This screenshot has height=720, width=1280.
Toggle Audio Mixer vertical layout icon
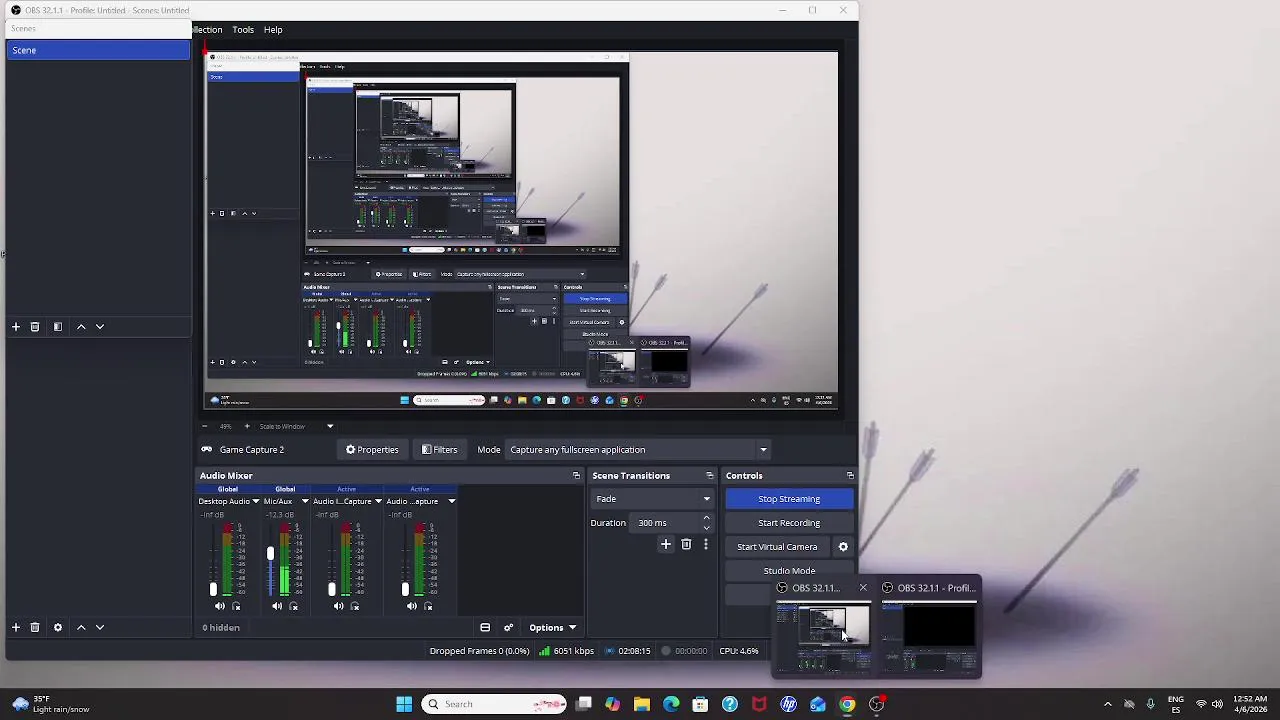[x=485, y=628]
